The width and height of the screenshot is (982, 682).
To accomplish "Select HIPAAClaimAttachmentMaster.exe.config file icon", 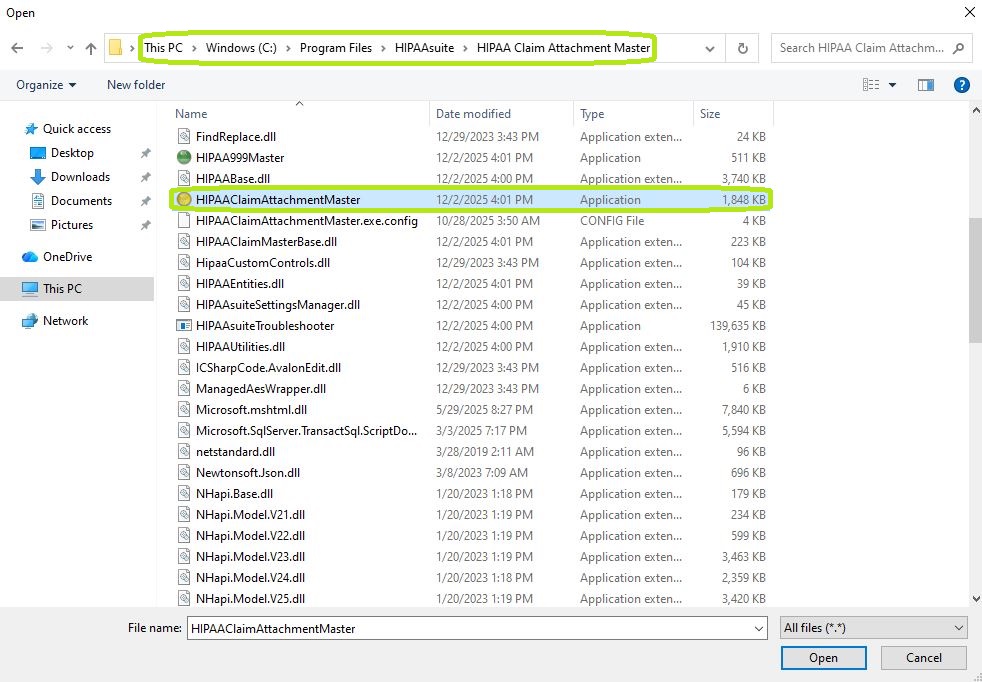I will tap(183, 220).
